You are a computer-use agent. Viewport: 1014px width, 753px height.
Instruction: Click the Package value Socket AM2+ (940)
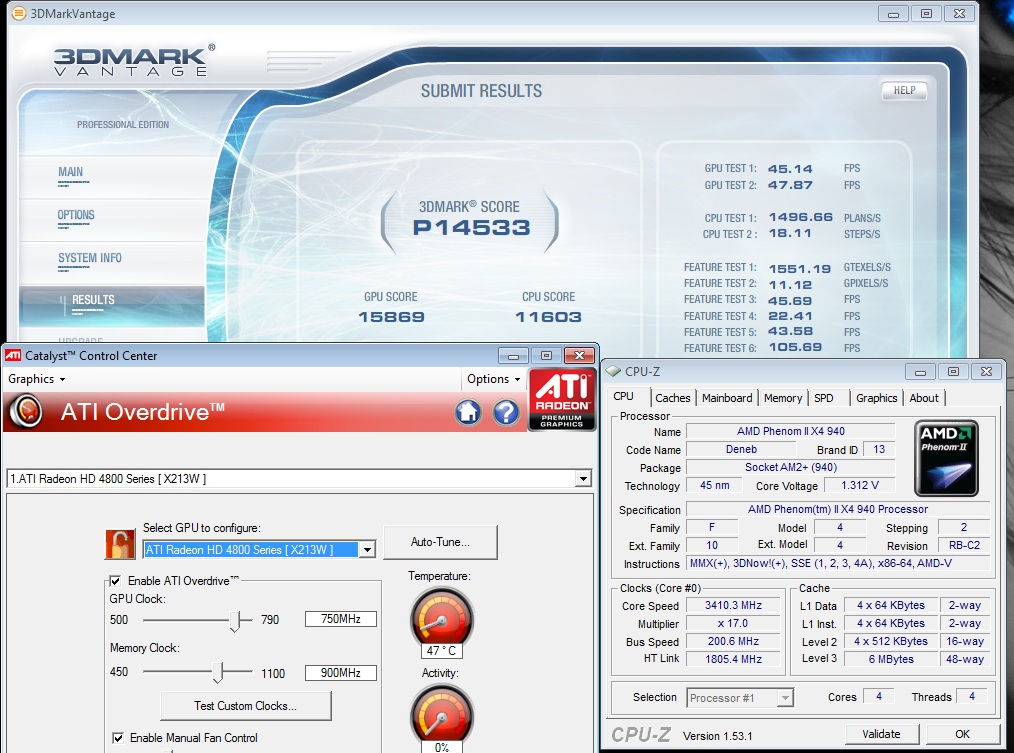790,467
